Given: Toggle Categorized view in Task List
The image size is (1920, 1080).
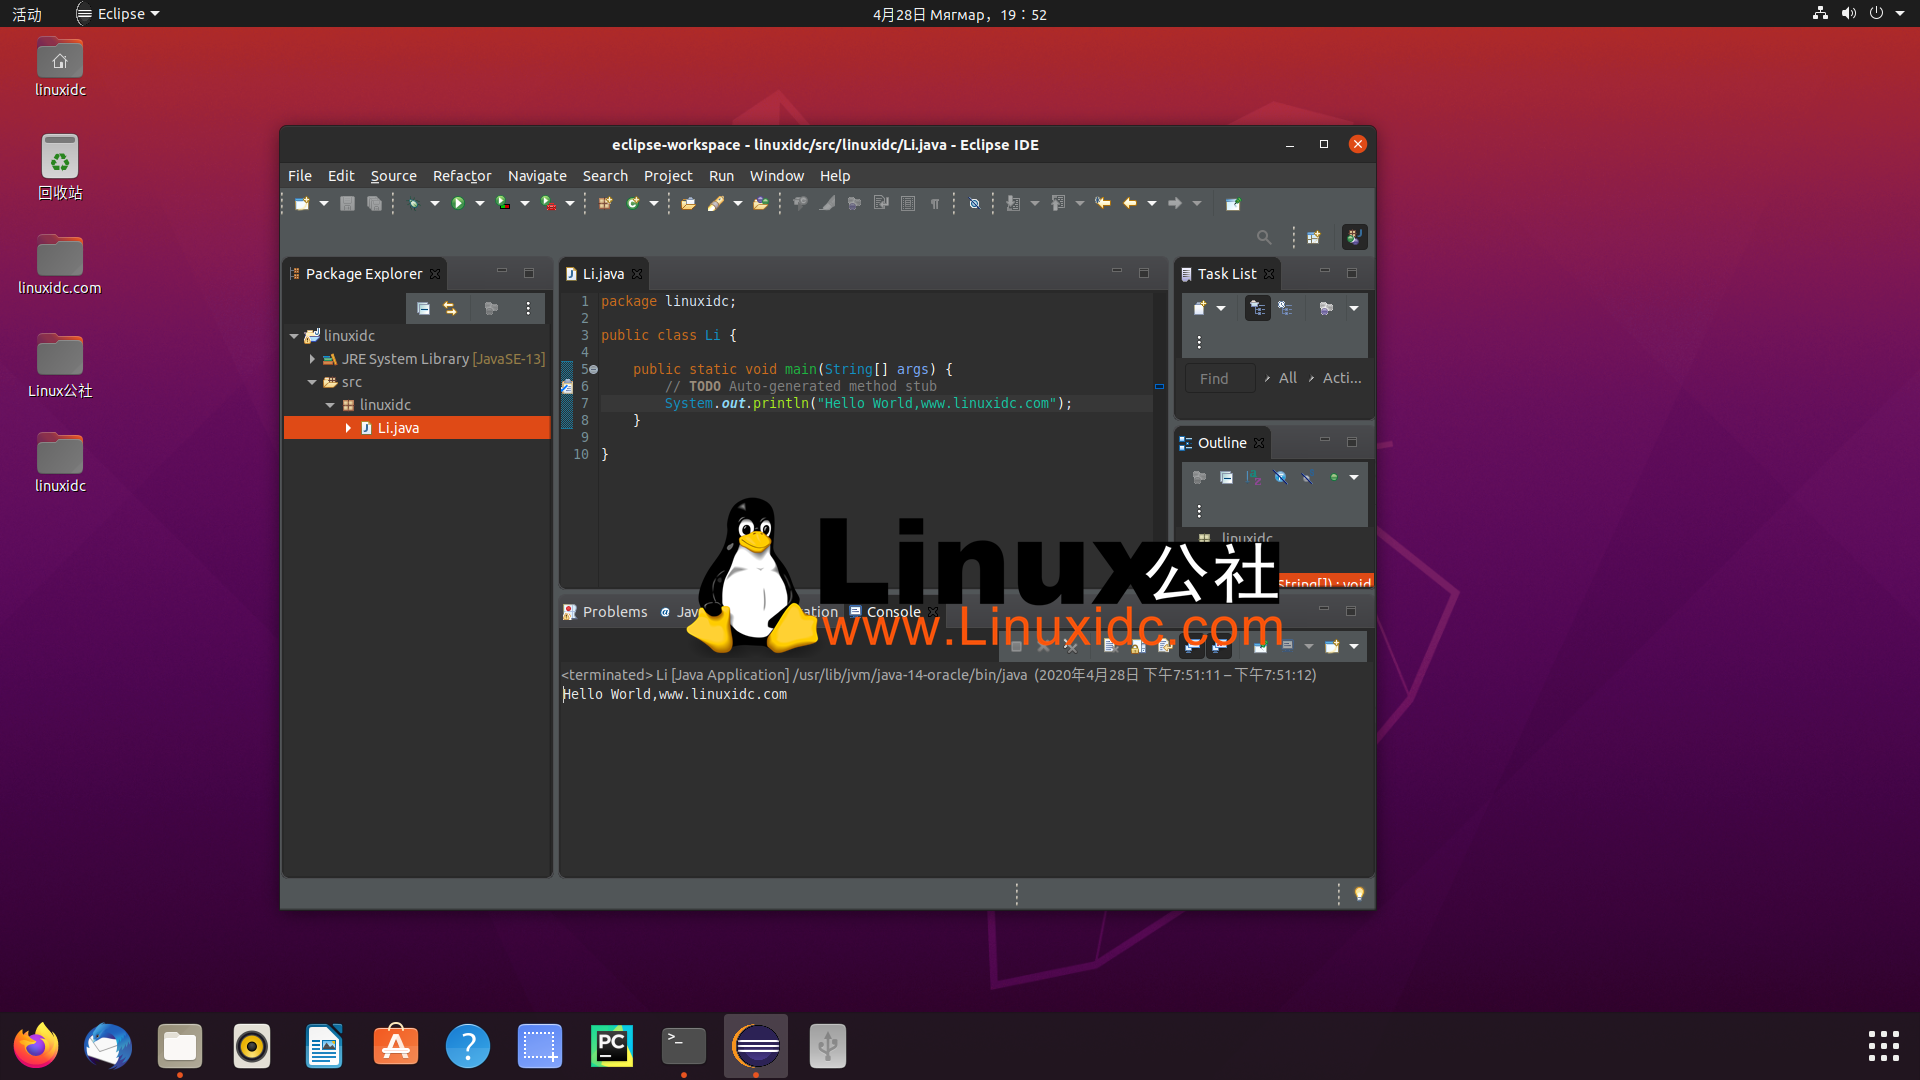Looking at the screenshot, I should tap(1258, 308).
